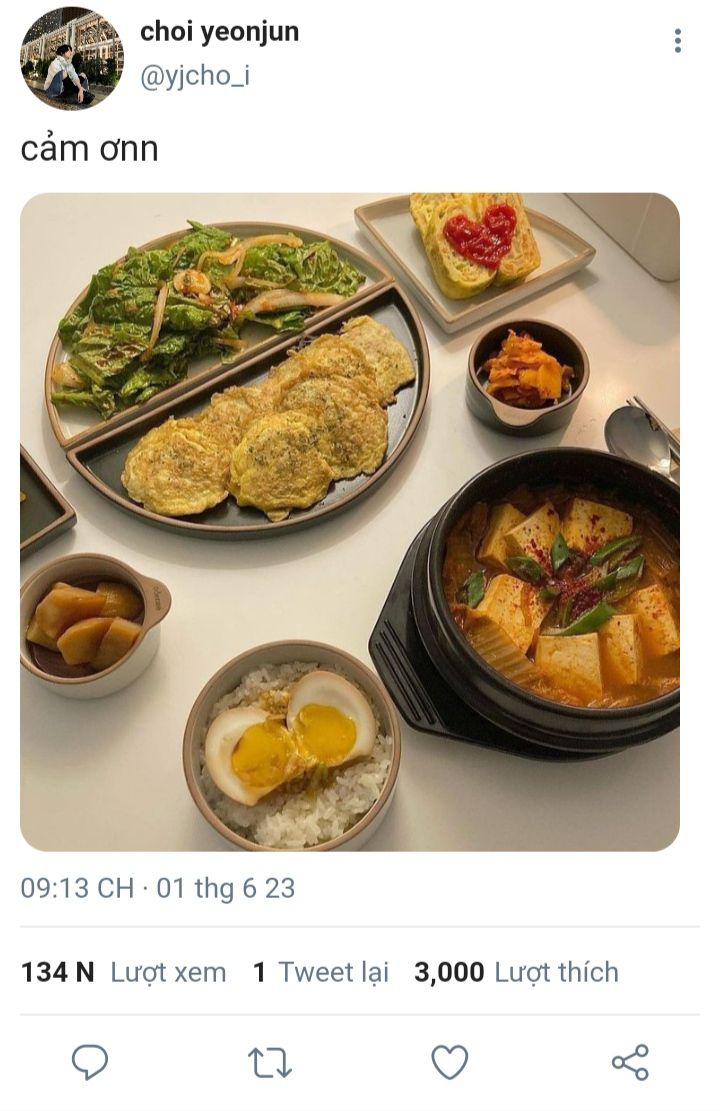Open the share icon options
Screen dimensions: 720x1111
pos(630,1061)
